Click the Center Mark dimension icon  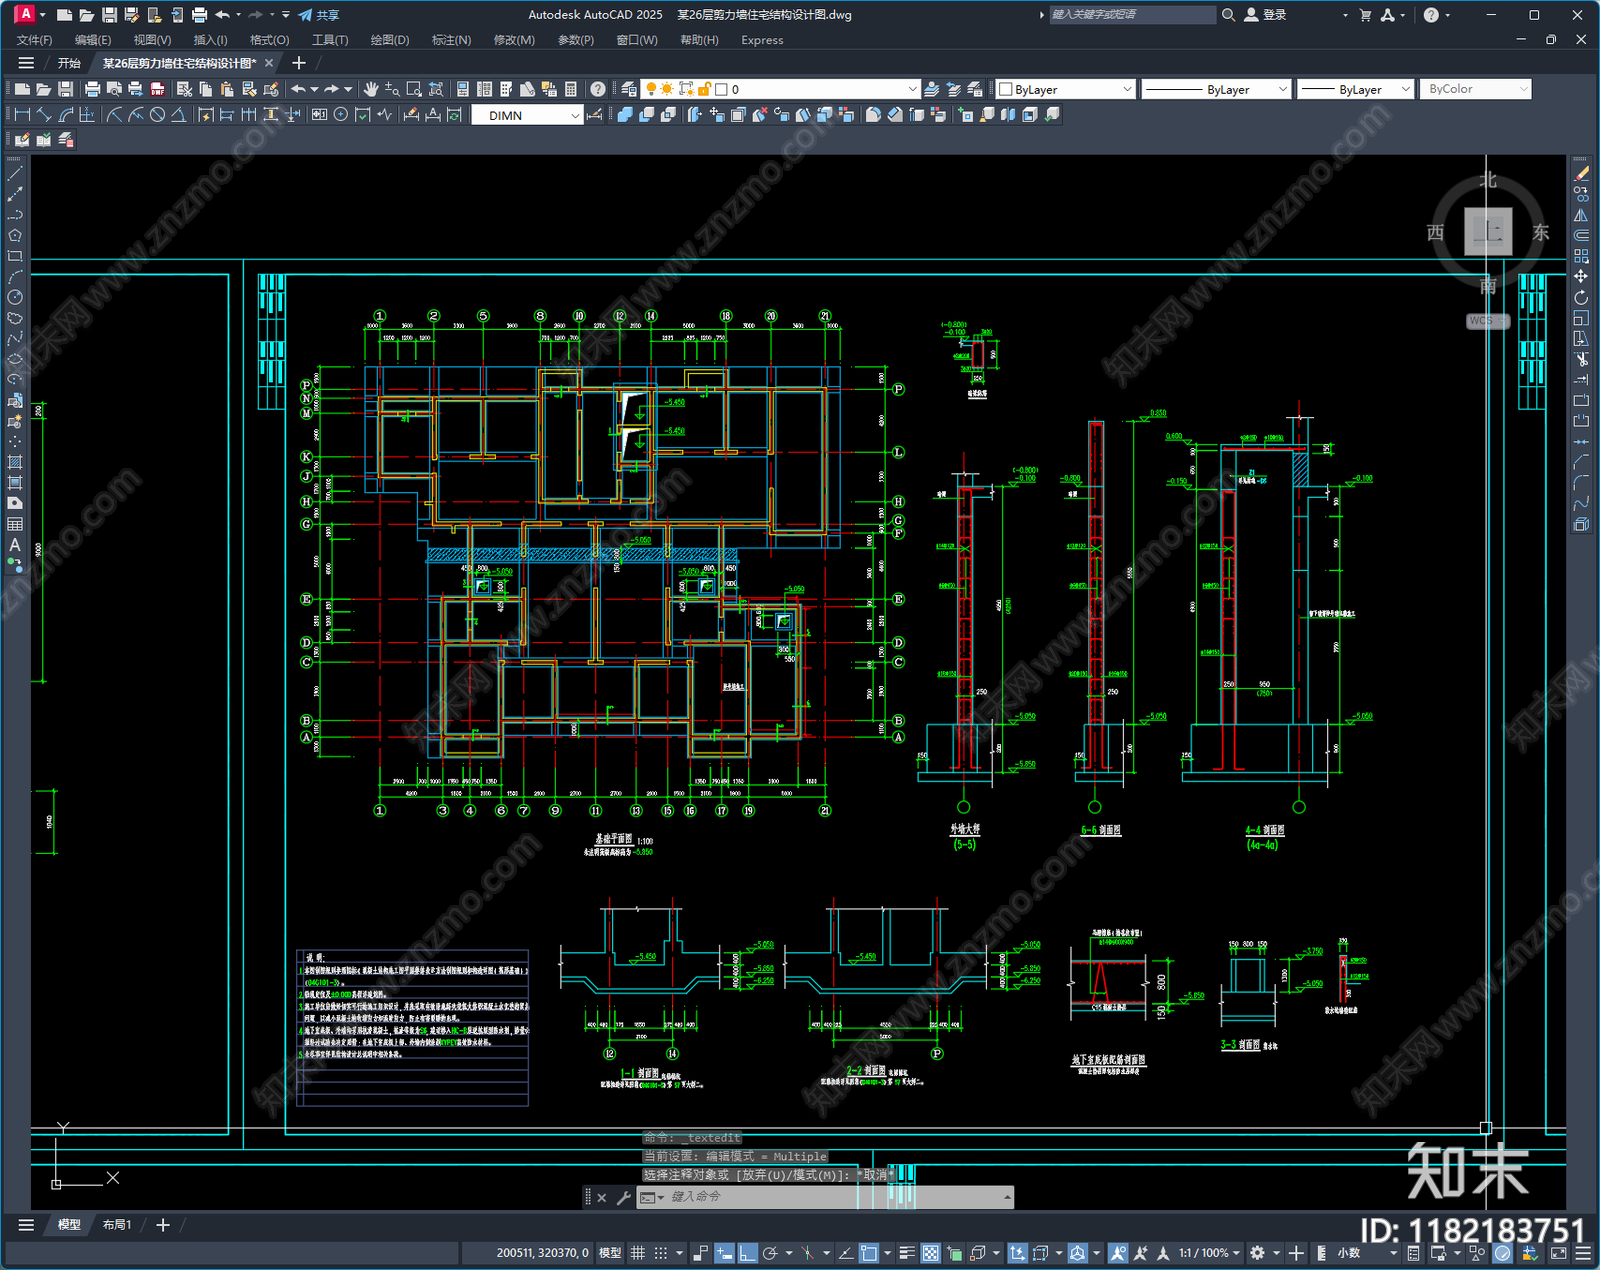[x=341, y=115]
